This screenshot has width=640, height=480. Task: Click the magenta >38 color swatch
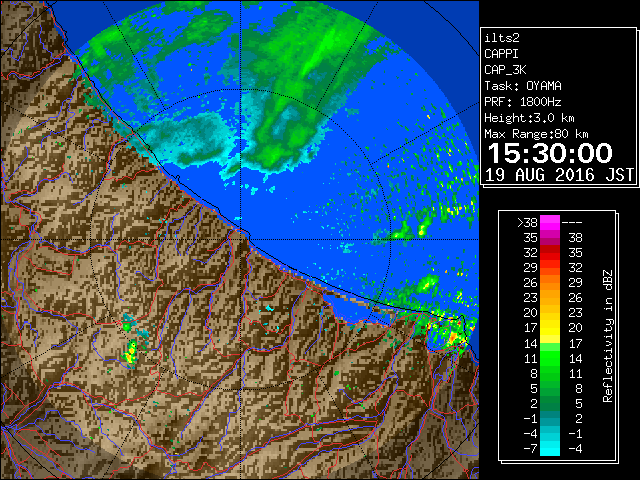coord(550,222)
